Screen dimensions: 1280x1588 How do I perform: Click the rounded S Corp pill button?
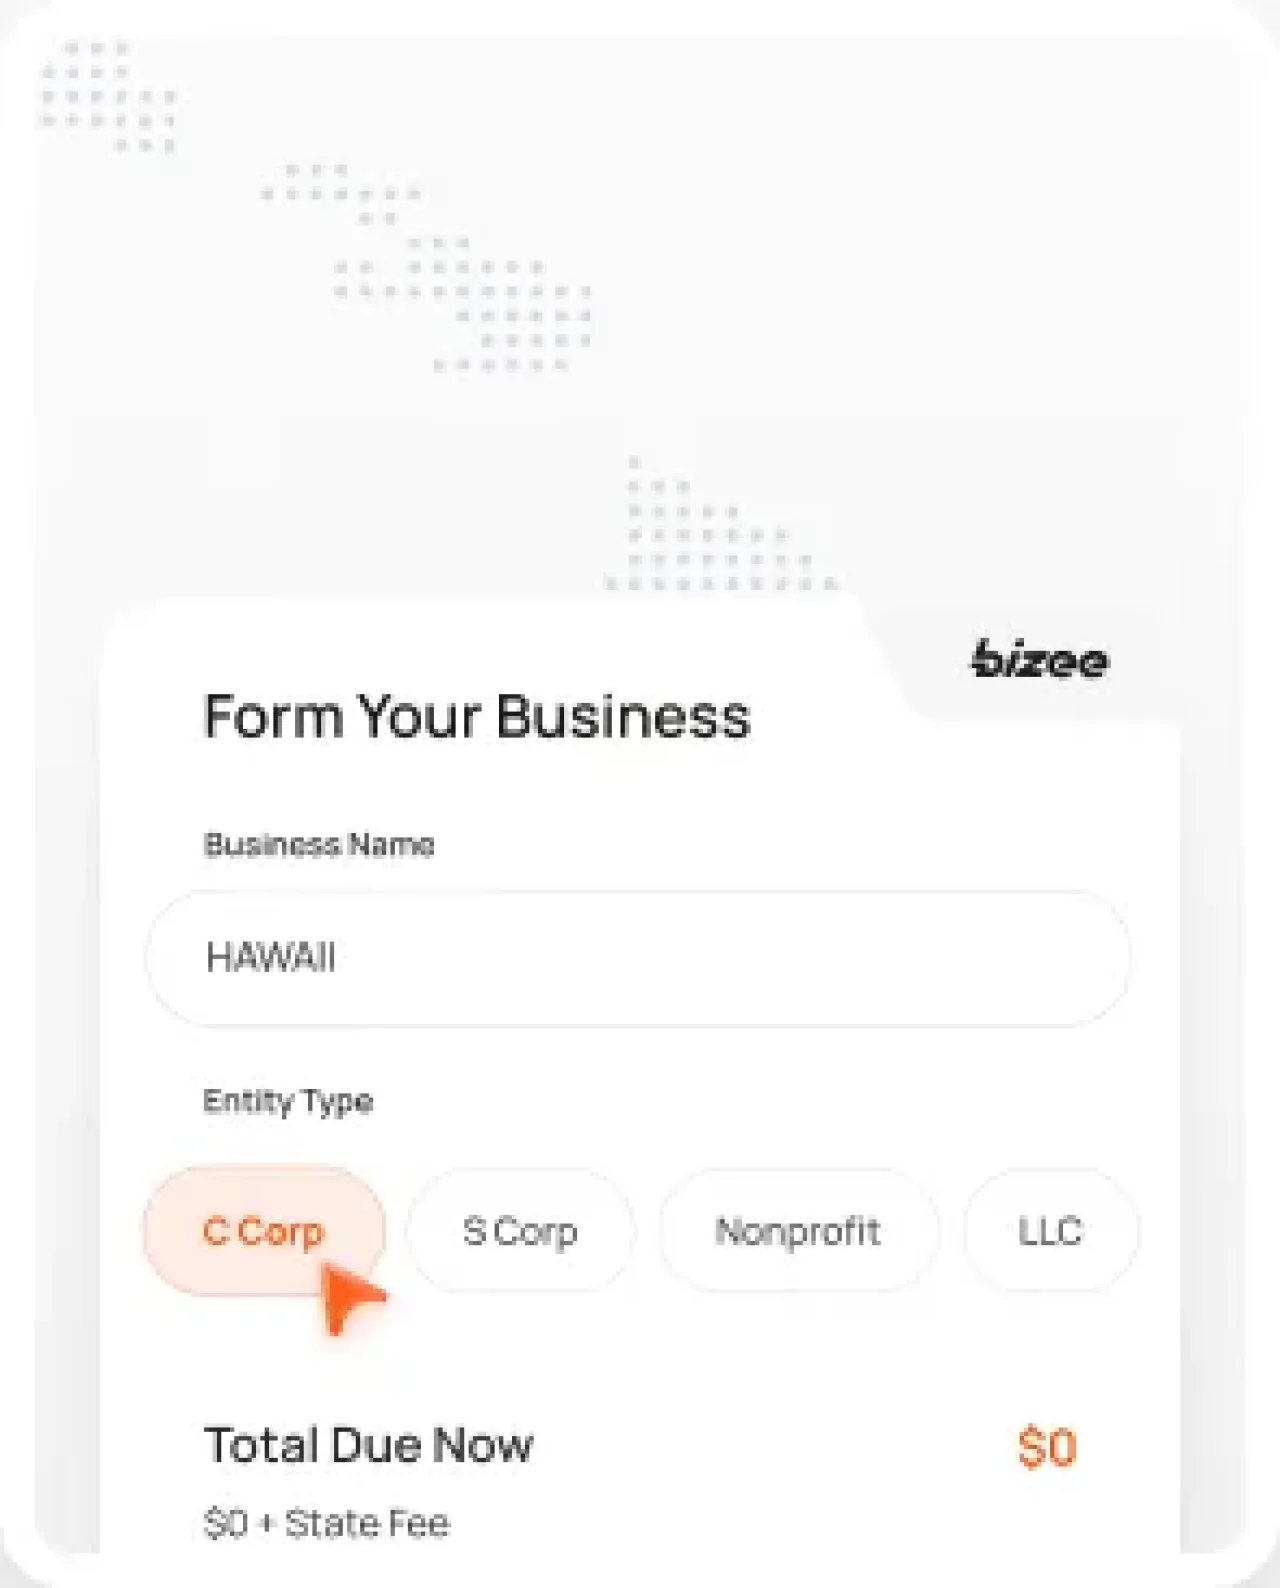tap(521, 1232)
